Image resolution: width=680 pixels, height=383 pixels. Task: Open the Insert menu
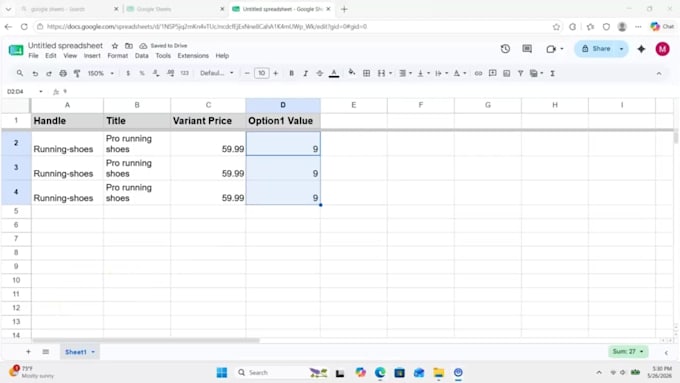pos(92,56)
